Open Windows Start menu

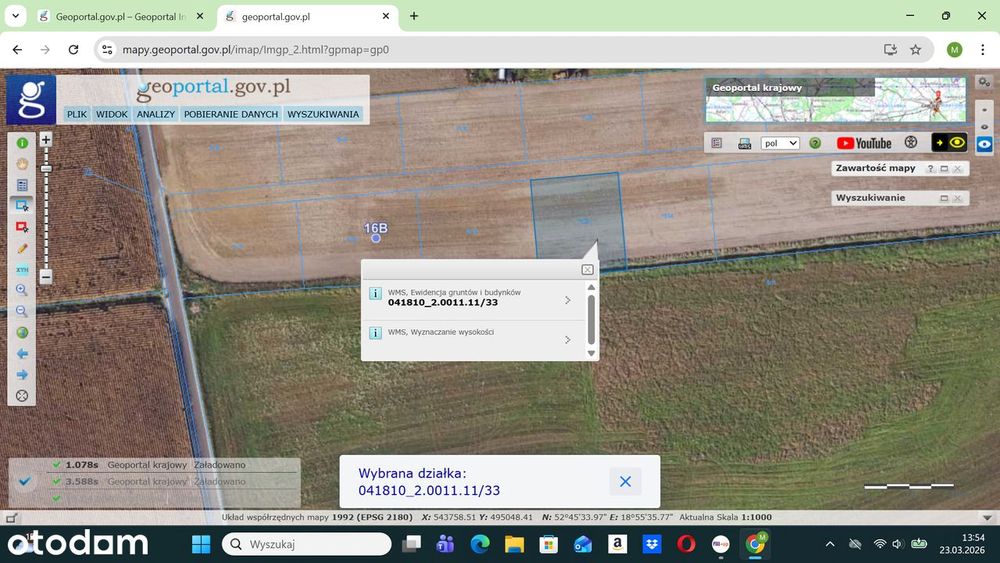click(201, 544)
